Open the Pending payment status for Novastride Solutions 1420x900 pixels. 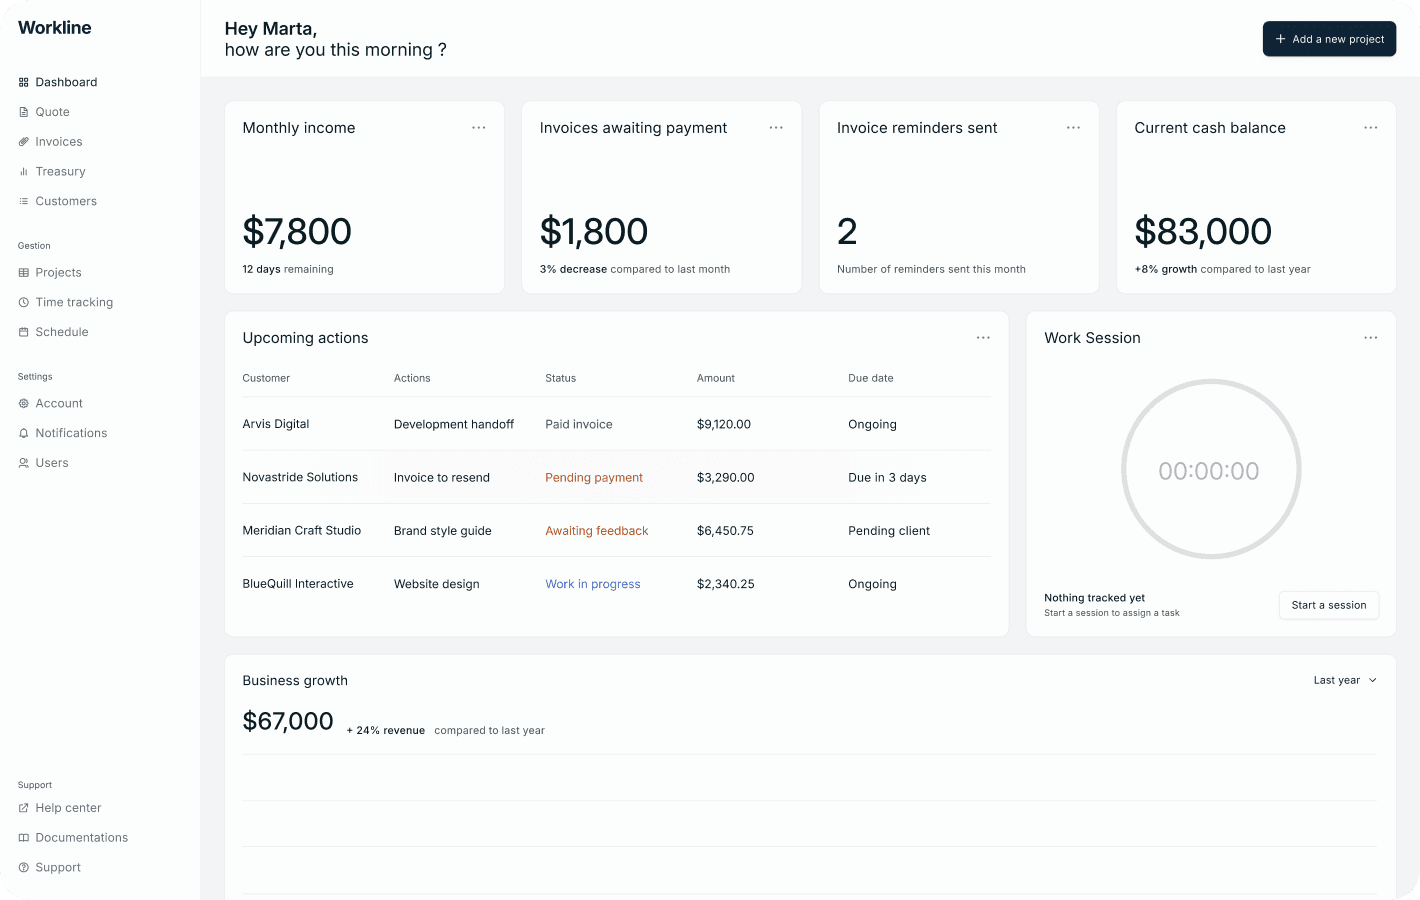(594, 477)
